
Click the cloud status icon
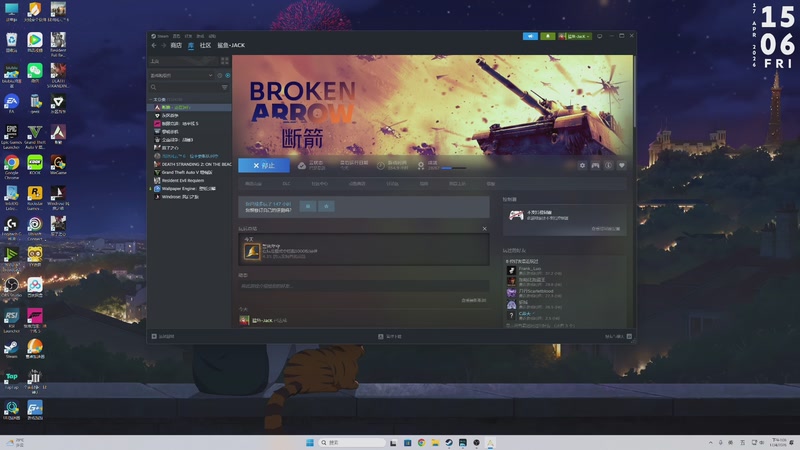[302, 165]
